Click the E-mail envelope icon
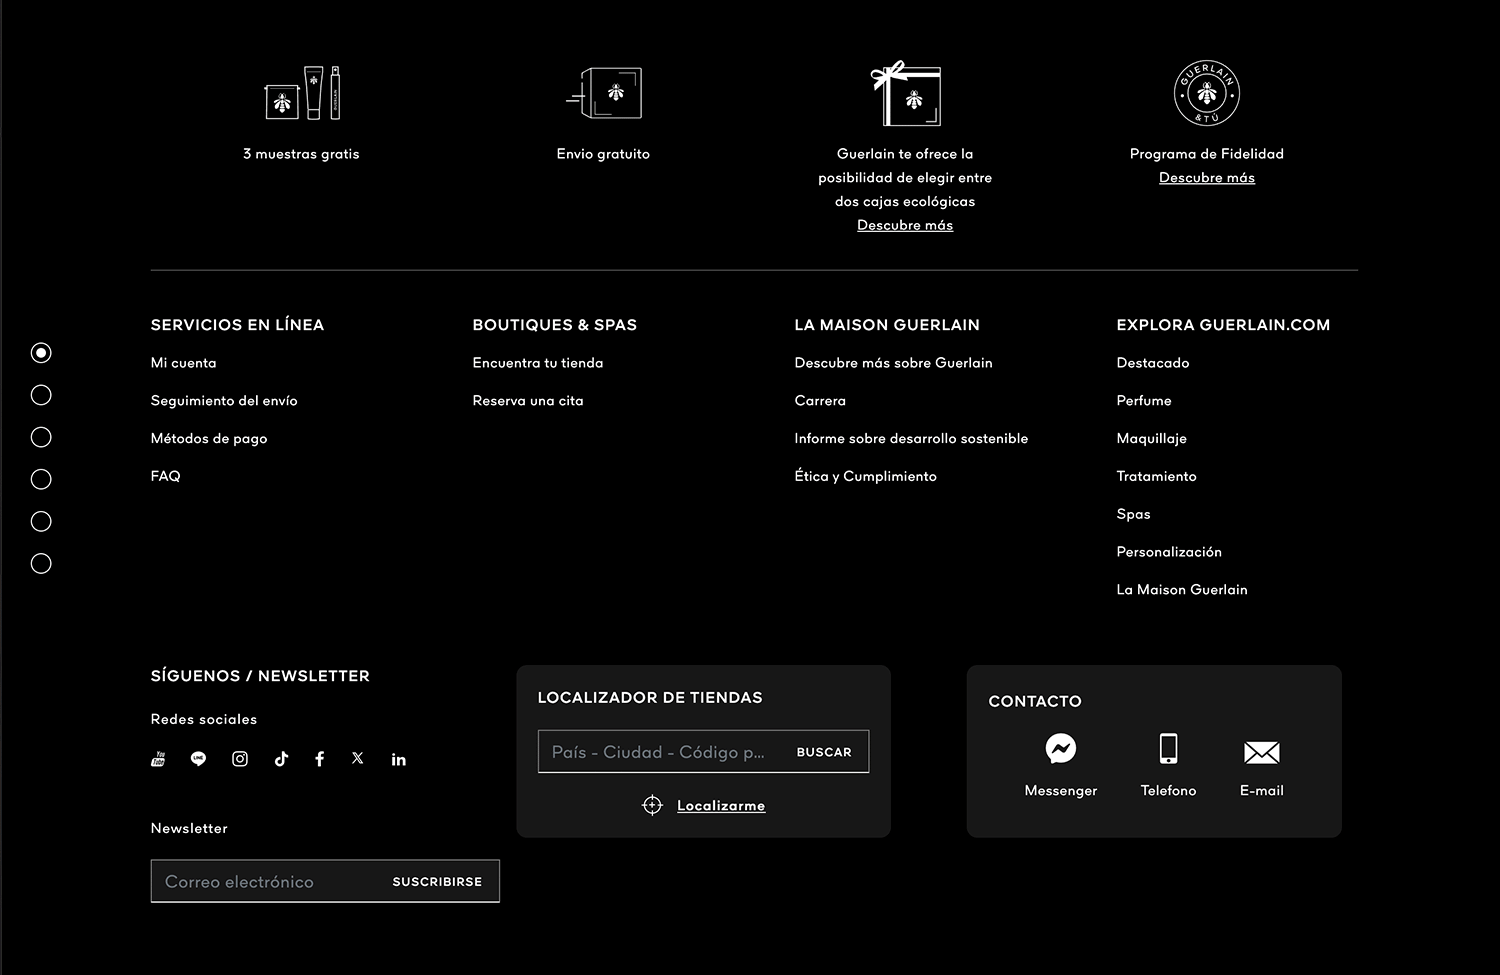 coord(1262,752)
